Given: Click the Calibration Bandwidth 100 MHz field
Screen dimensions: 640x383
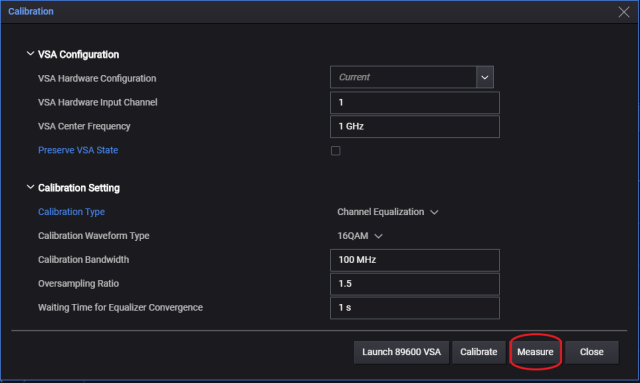Looking at the screenshot, I should [415, 260].
